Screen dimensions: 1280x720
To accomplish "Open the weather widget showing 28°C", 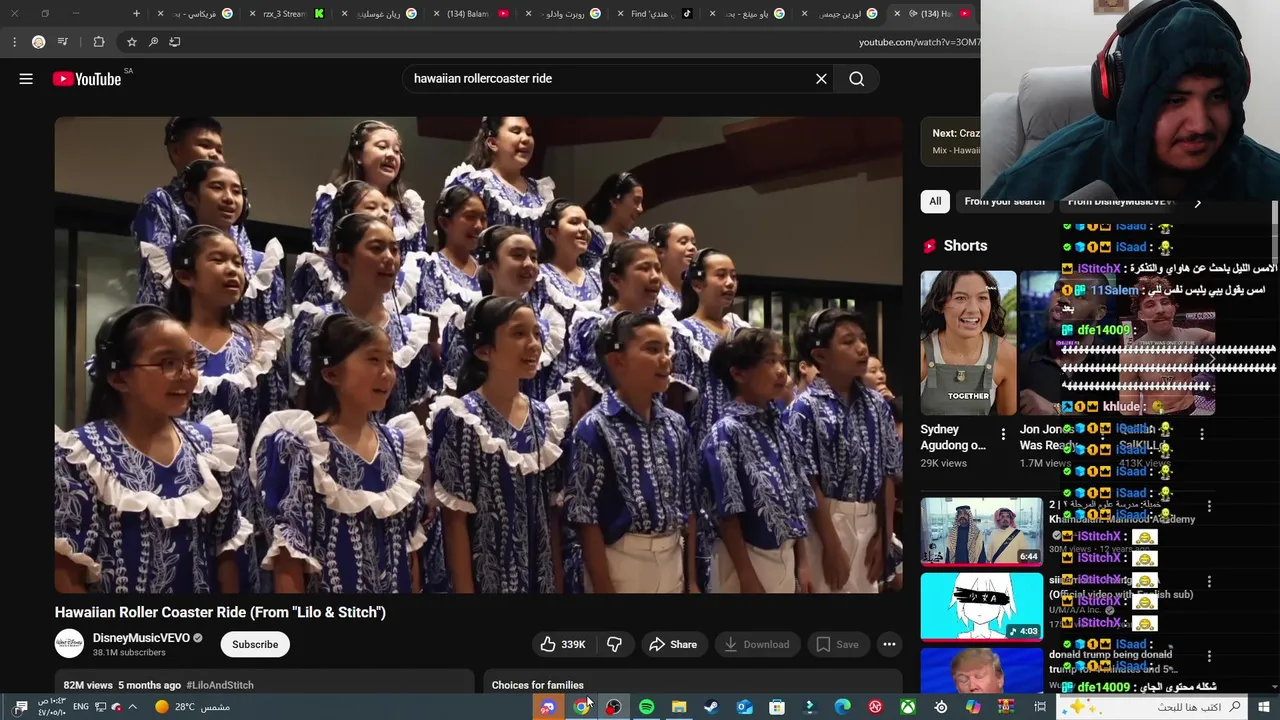I will [x=193, y=707].
